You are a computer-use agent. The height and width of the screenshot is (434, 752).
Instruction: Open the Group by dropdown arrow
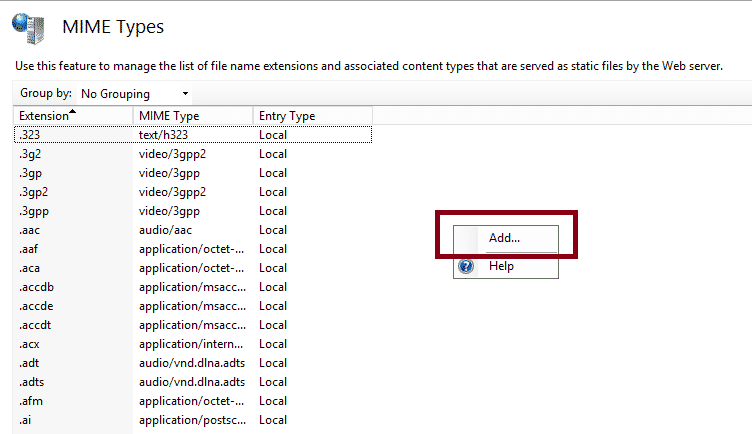coord(185,94)
